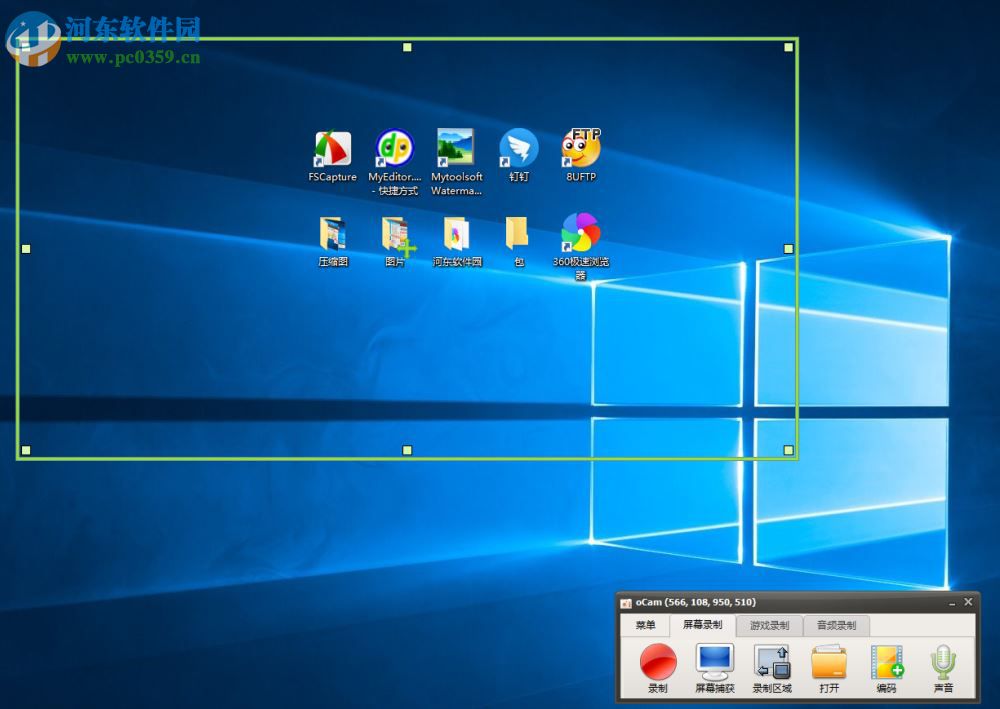Screen dimensions: 1000x709
Task: Click the bottom-middle handle of the recording frame
Action: [408, 450]
